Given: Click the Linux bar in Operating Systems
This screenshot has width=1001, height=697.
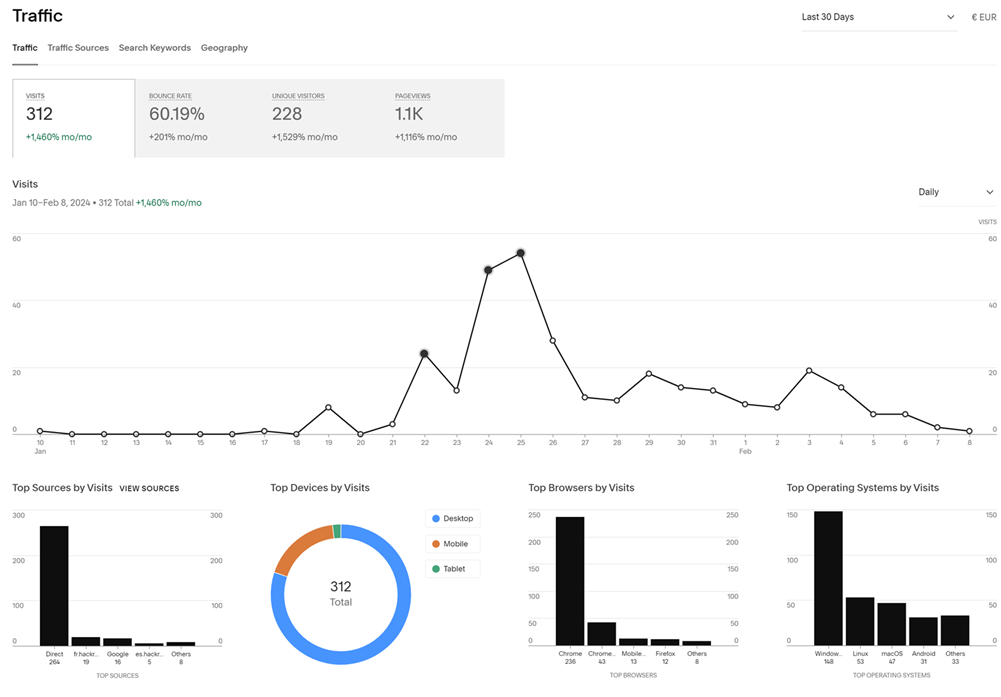Looking at the screenshot, I should [x=860, y=621].
